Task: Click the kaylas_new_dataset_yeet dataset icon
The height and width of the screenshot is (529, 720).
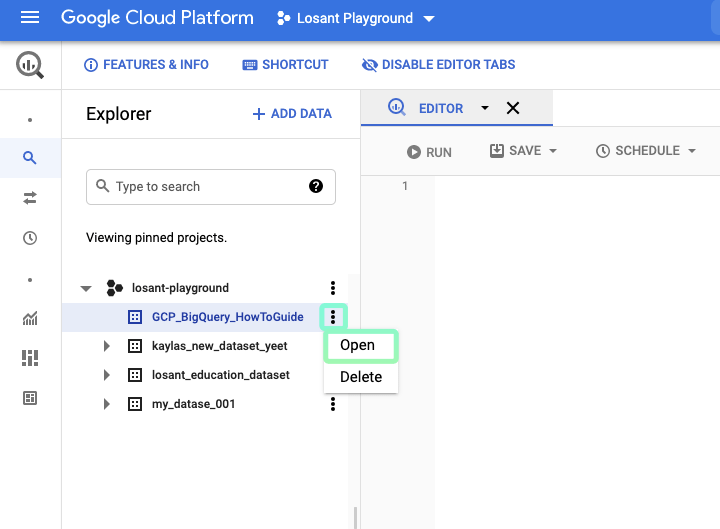Action: (x=135, y=346)
